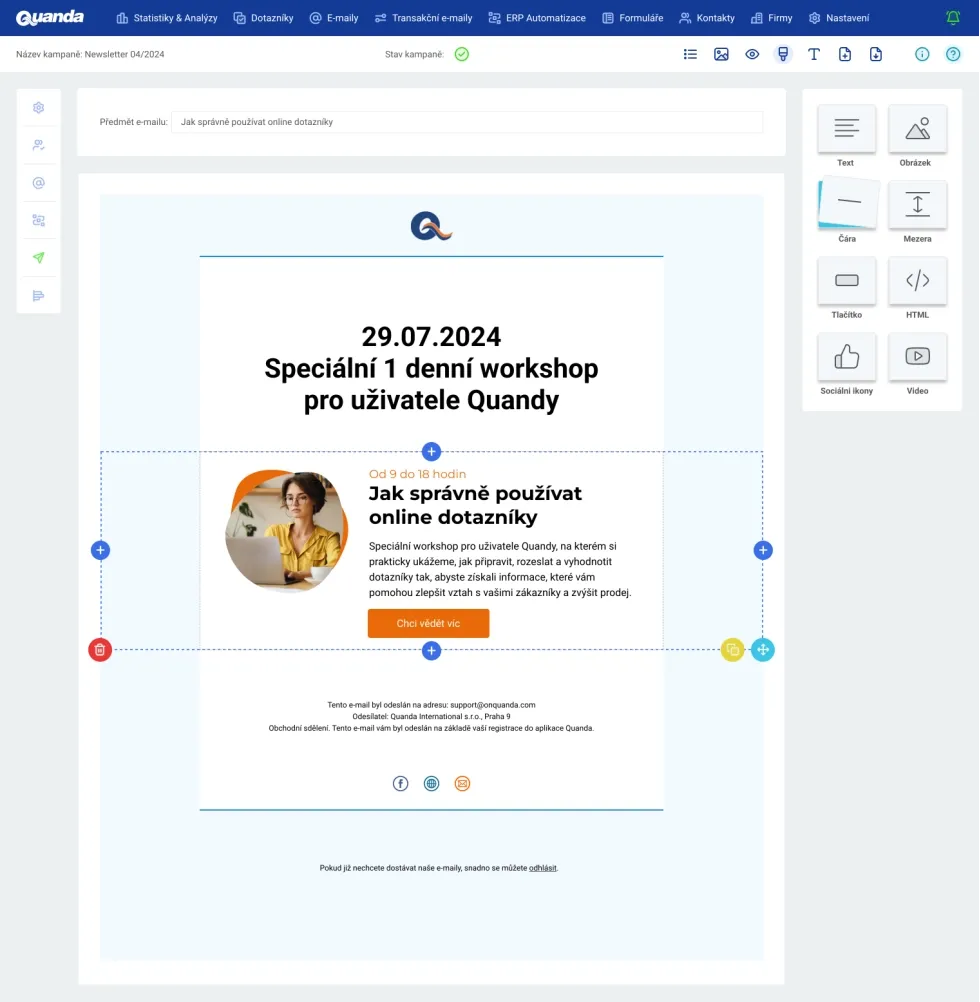Click the help question mark icon
Screen dimensions: 980x1002
coord(953,54)
